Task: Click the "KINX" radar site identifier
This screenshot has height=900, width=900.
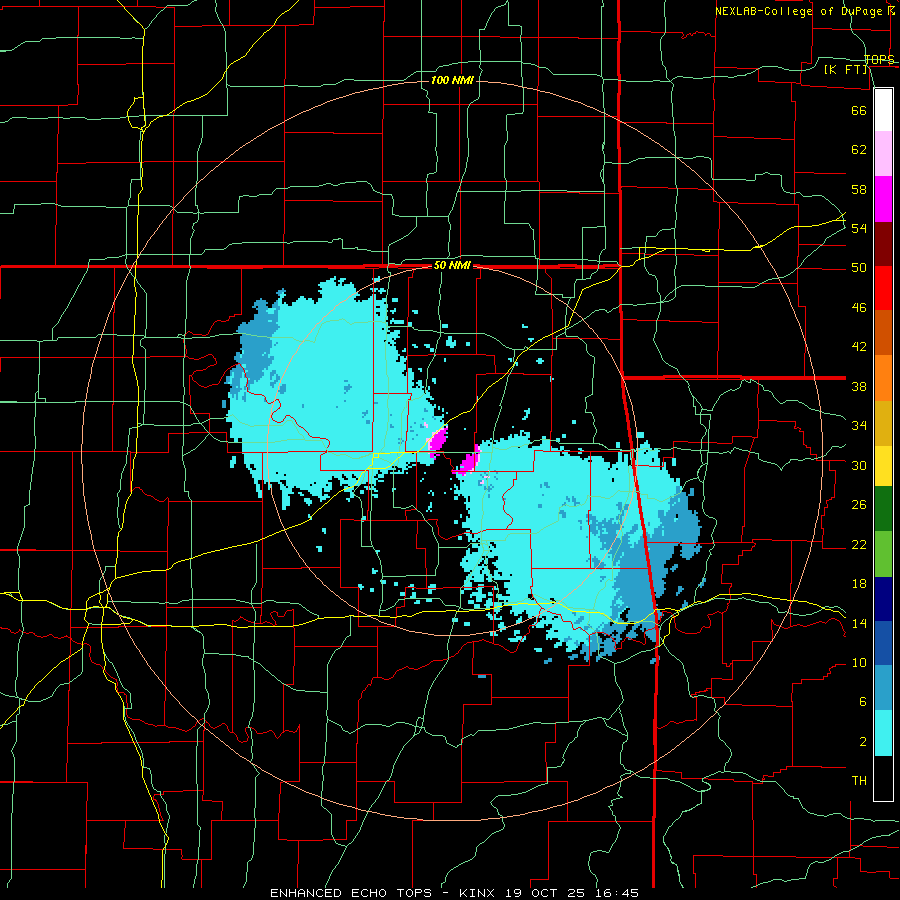Action: 476,893
